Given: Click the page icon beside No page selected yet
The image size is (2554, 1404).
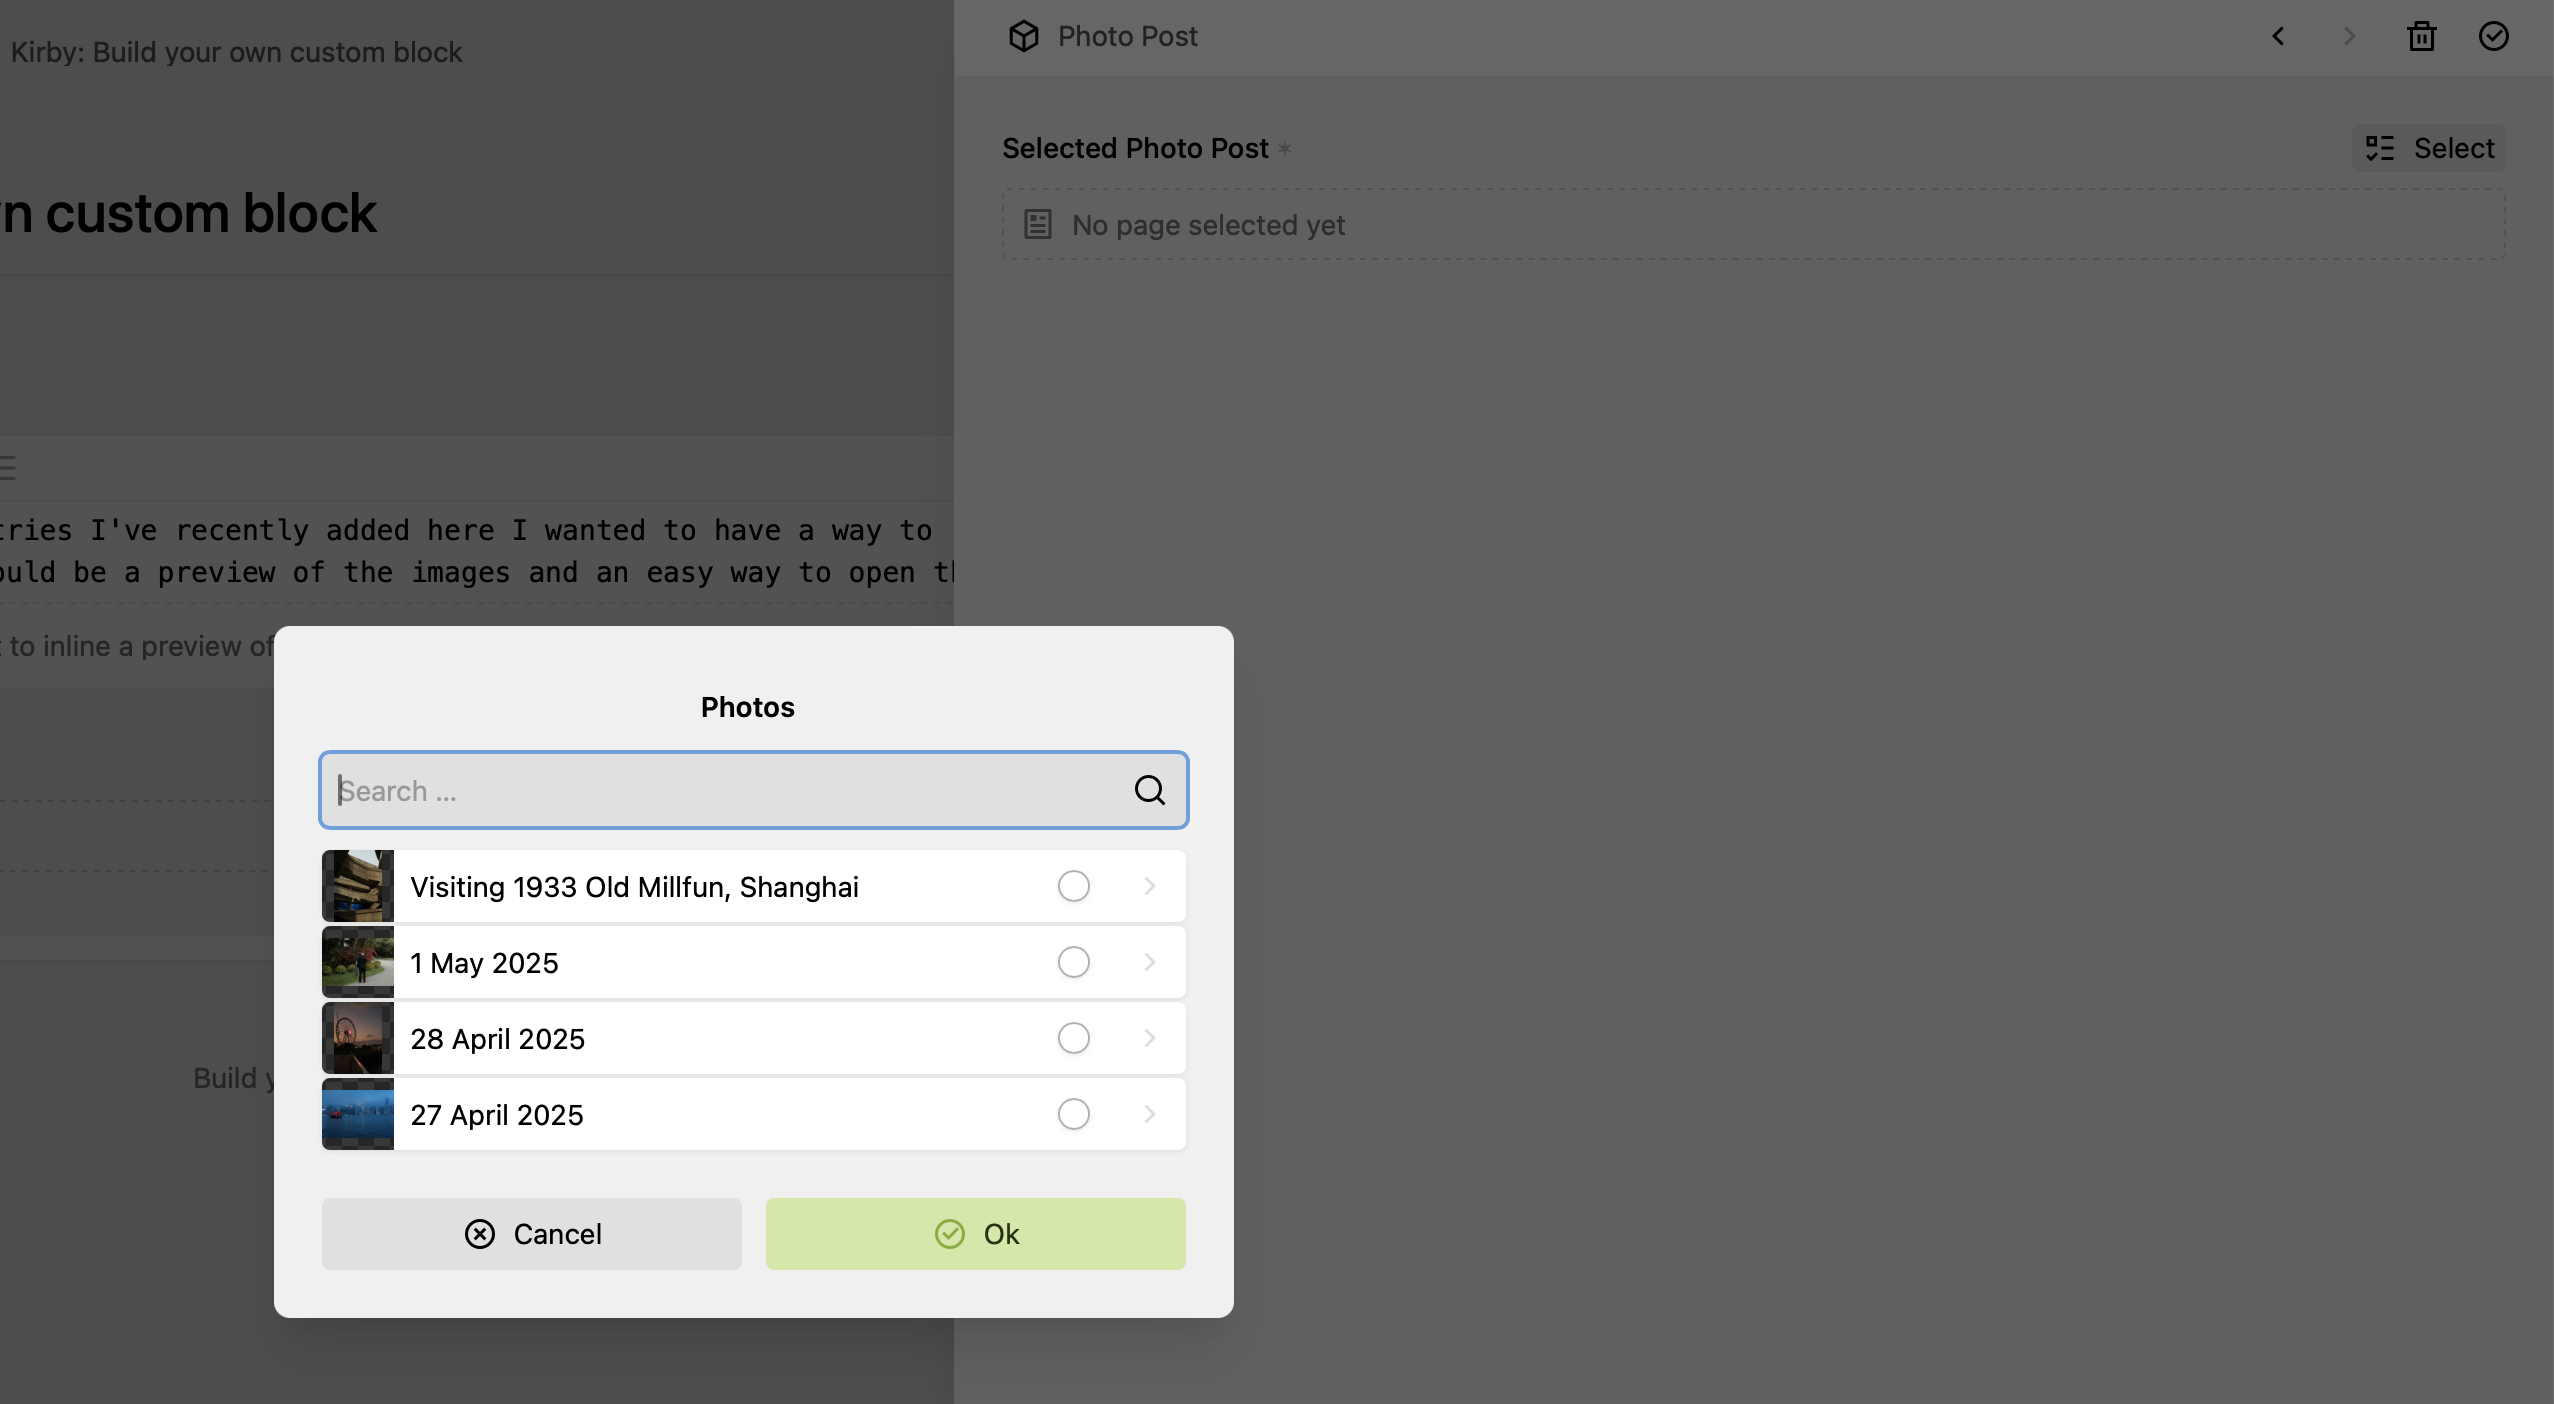Looking at the screenshot, I should [1037, 224].
